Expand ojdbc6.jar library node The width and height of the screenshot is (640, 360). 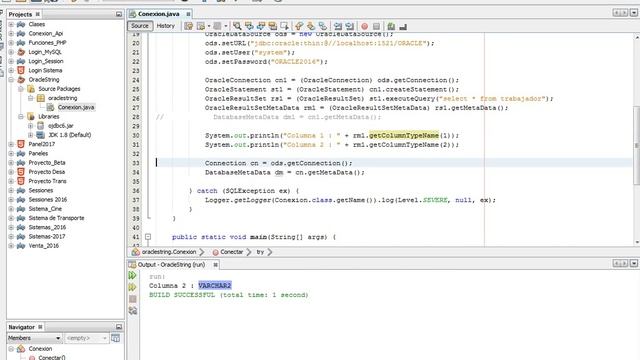[31, 126]
